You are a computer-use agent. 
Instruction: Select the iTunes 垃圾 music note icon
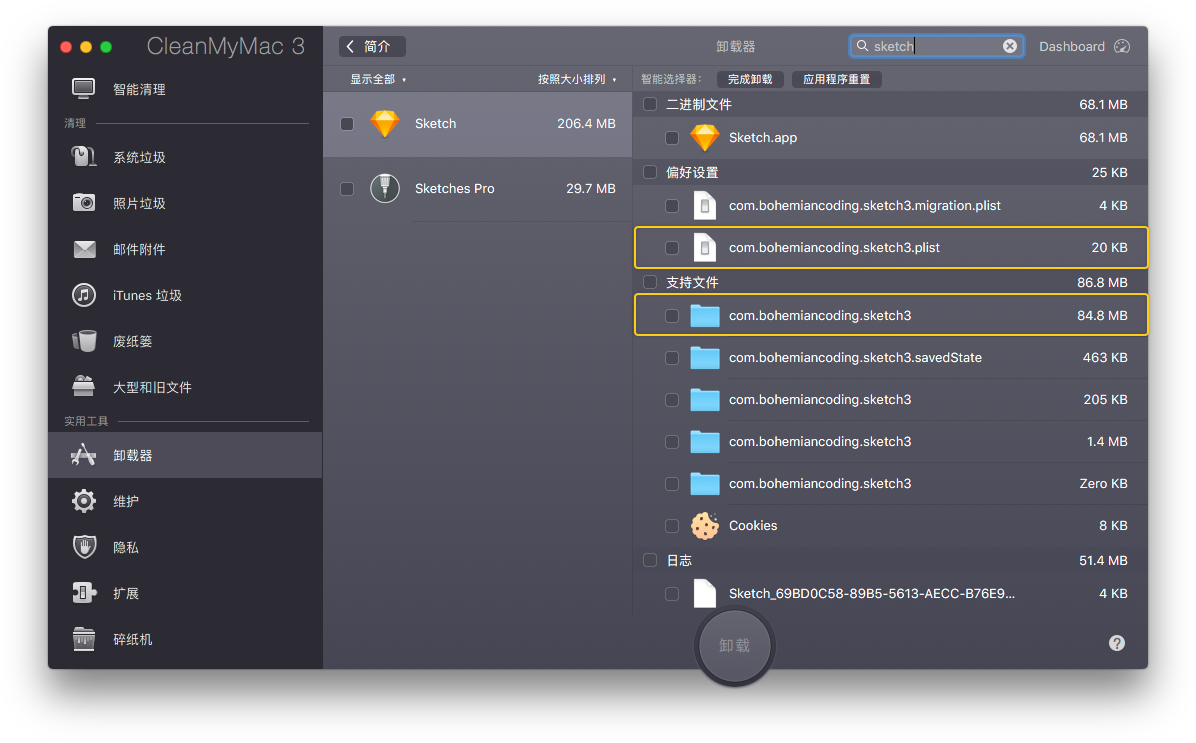(84, 294)
